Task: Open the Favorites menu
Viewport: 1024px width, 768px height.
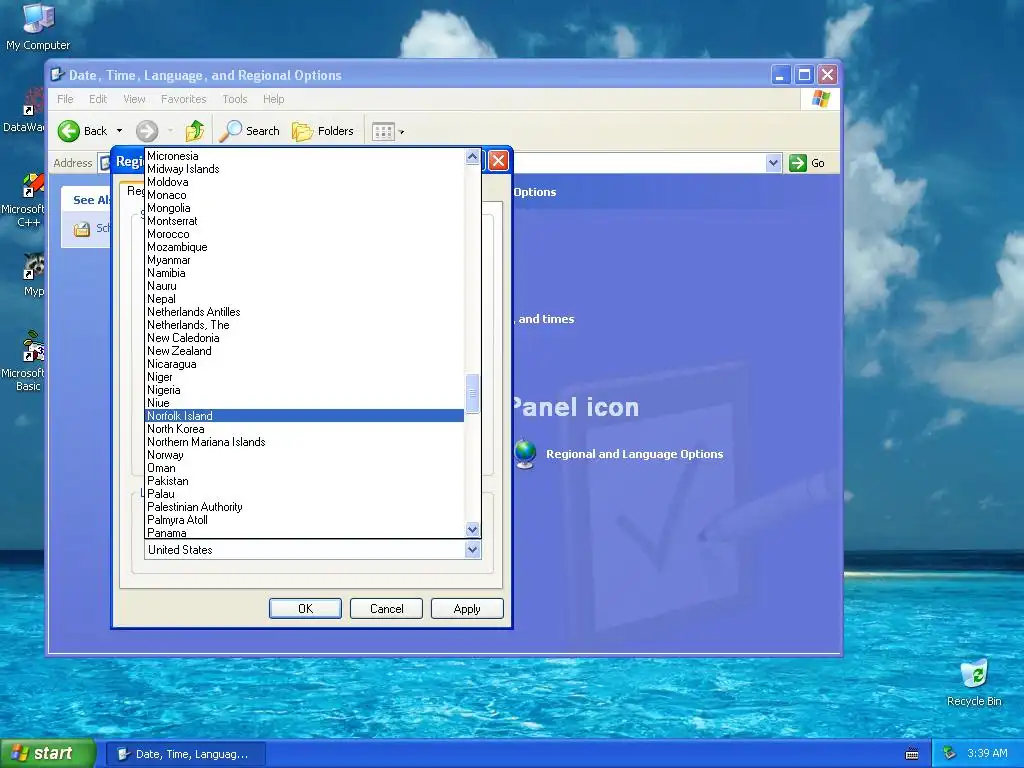Action: (x=184, y=99)
